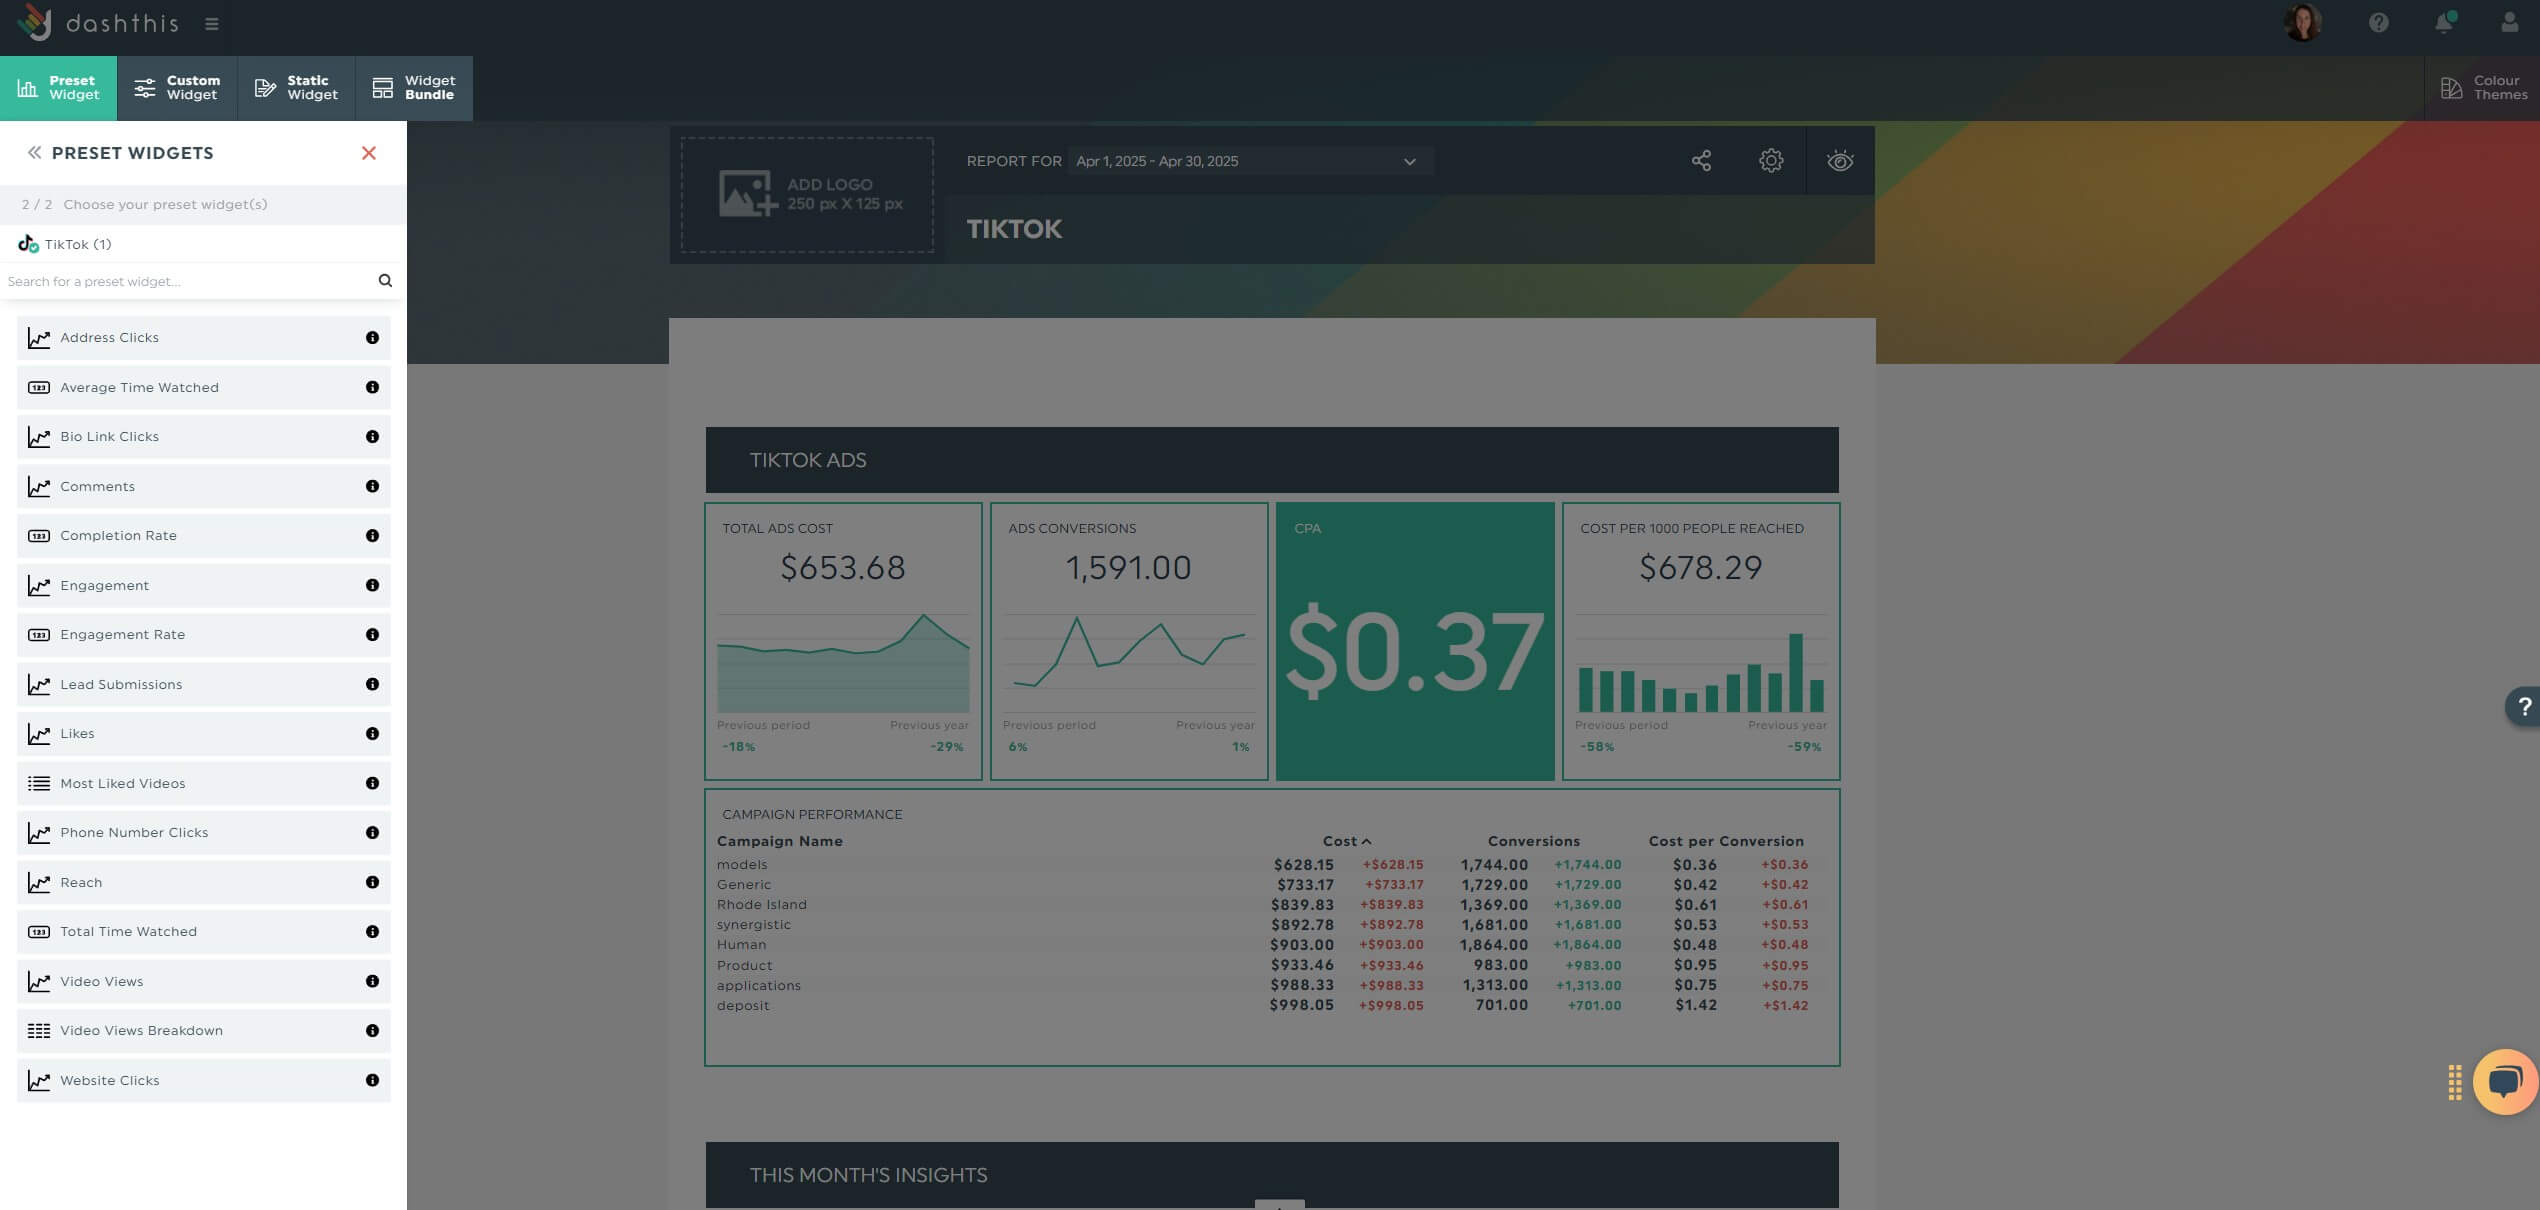Click the share icon in report header
2540x1210 pixels.
point(1701,161)
